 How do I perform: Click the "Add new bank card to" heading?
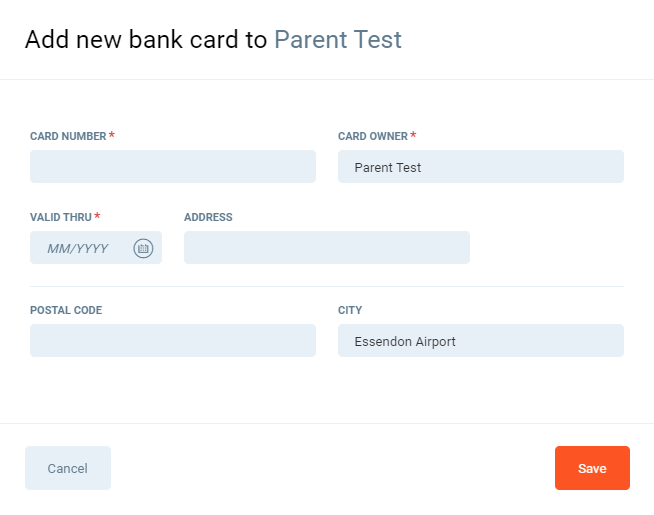click(146, 40)
